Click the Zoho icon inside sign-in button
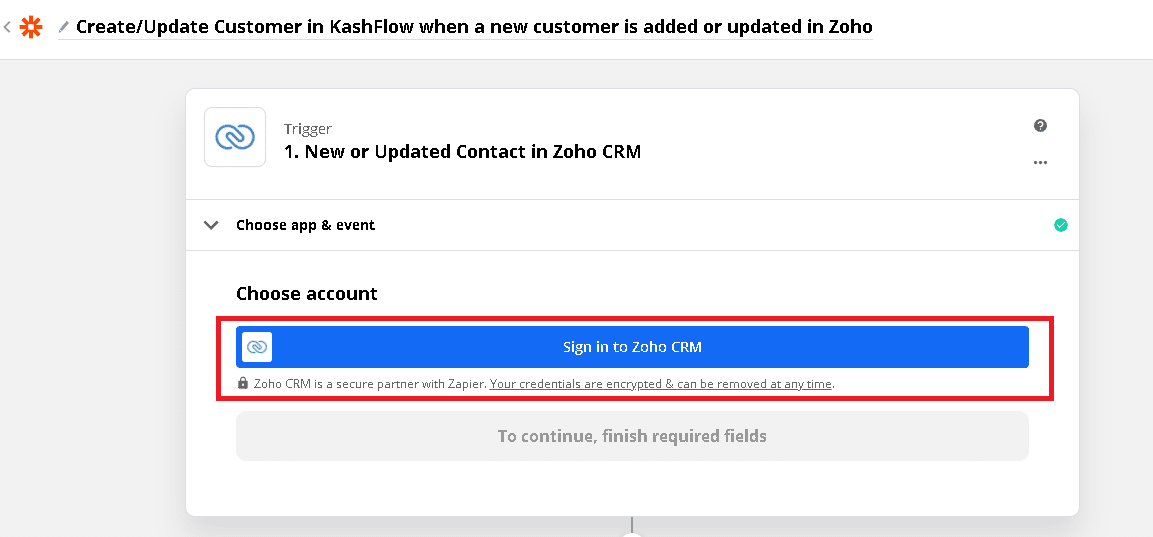 [x=257, y=347]
